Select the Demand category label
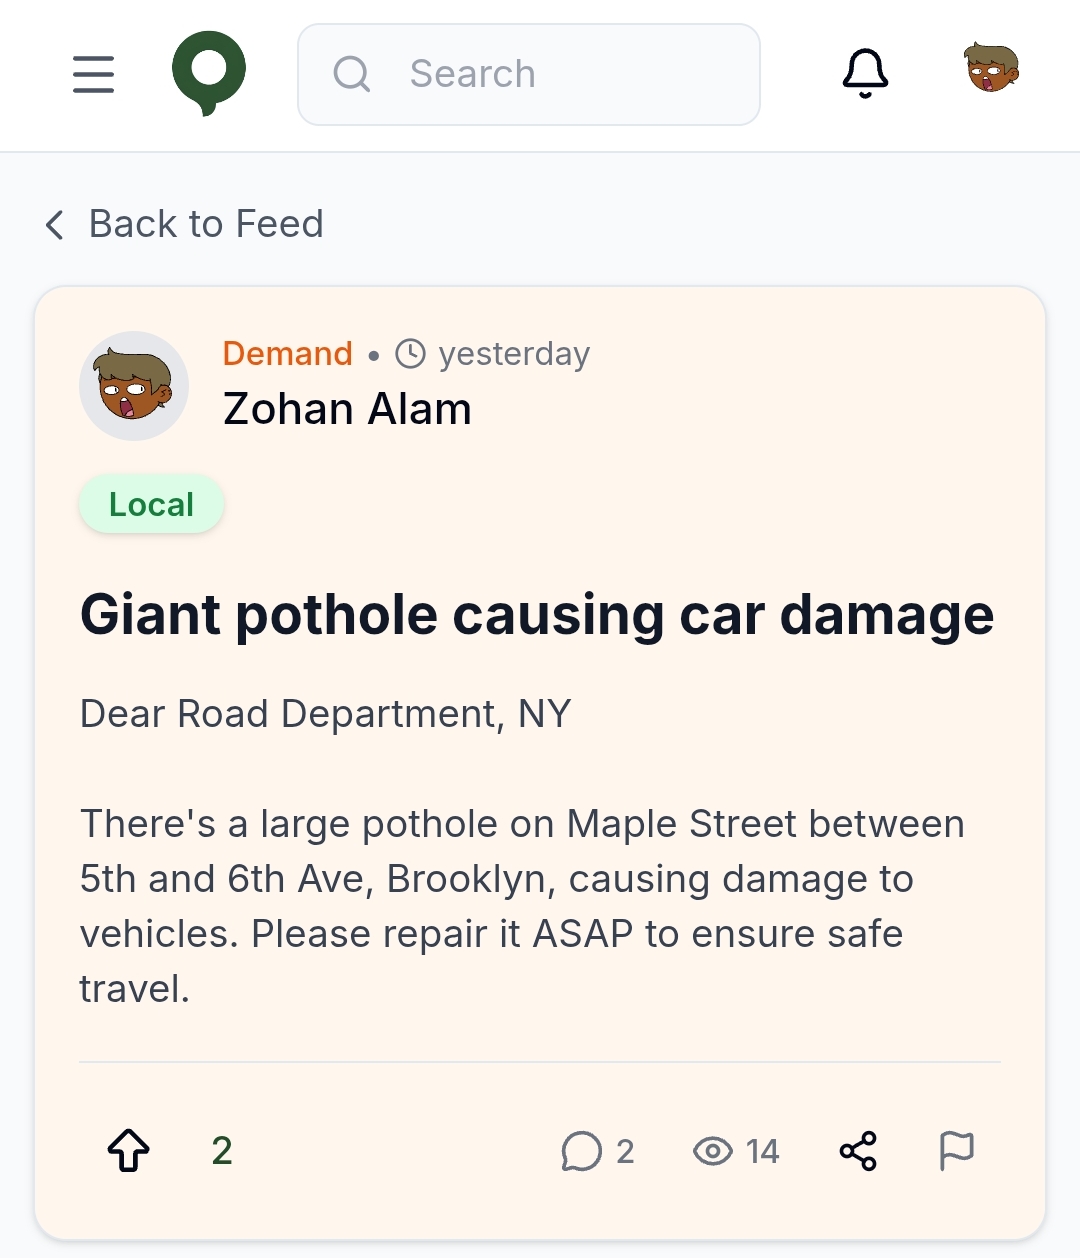Image resolution: width=1080 pixels, height=1258 pixels. [x=287, y=354]
